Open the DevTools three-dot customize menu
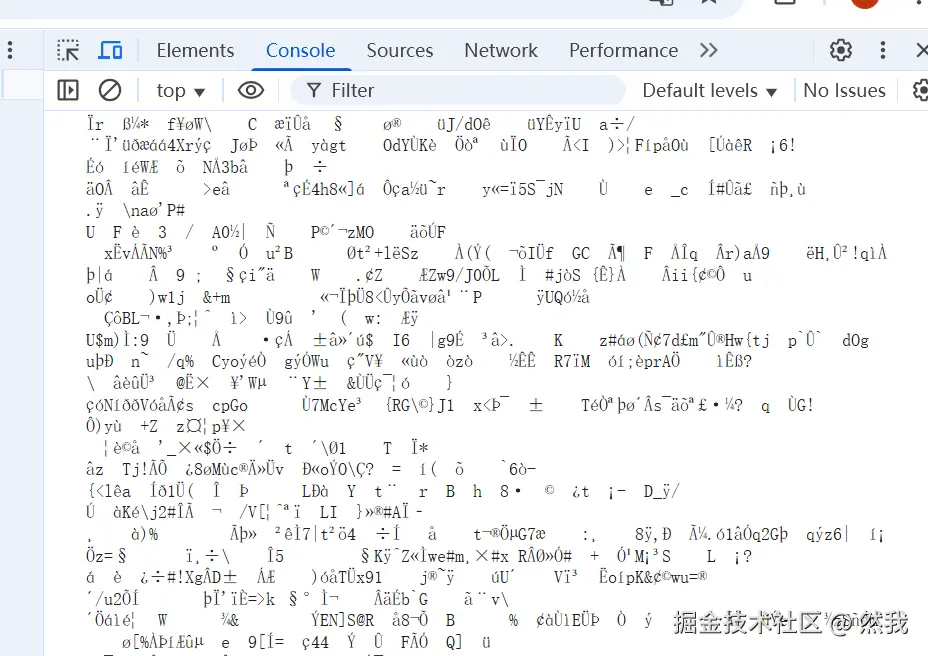 (x=883, y=50)
